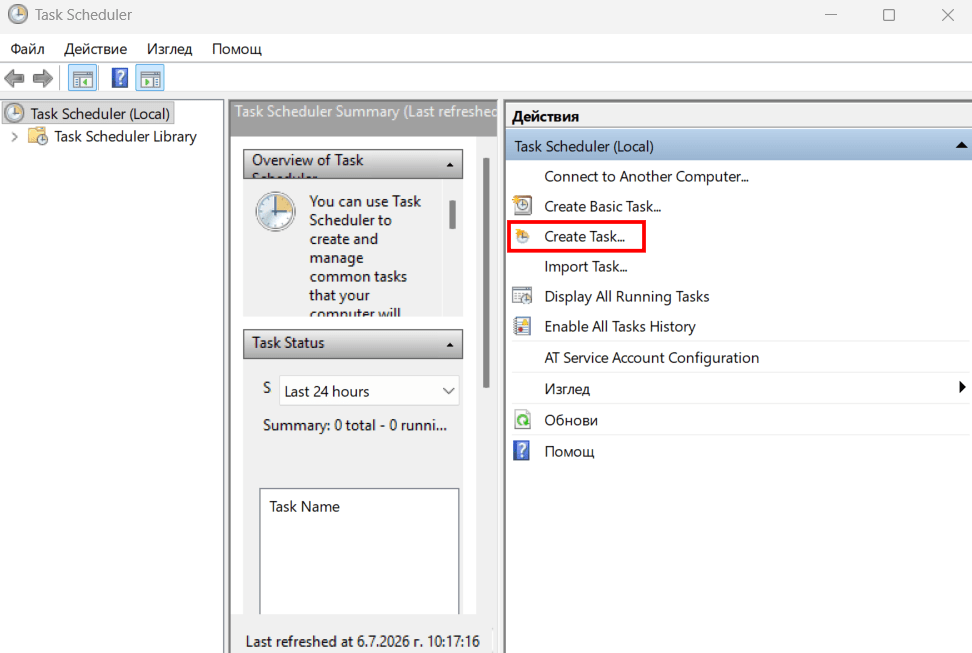Select AT Service Account Configuration
Screen dimensions: 972x653
click(x=652, y=358)
